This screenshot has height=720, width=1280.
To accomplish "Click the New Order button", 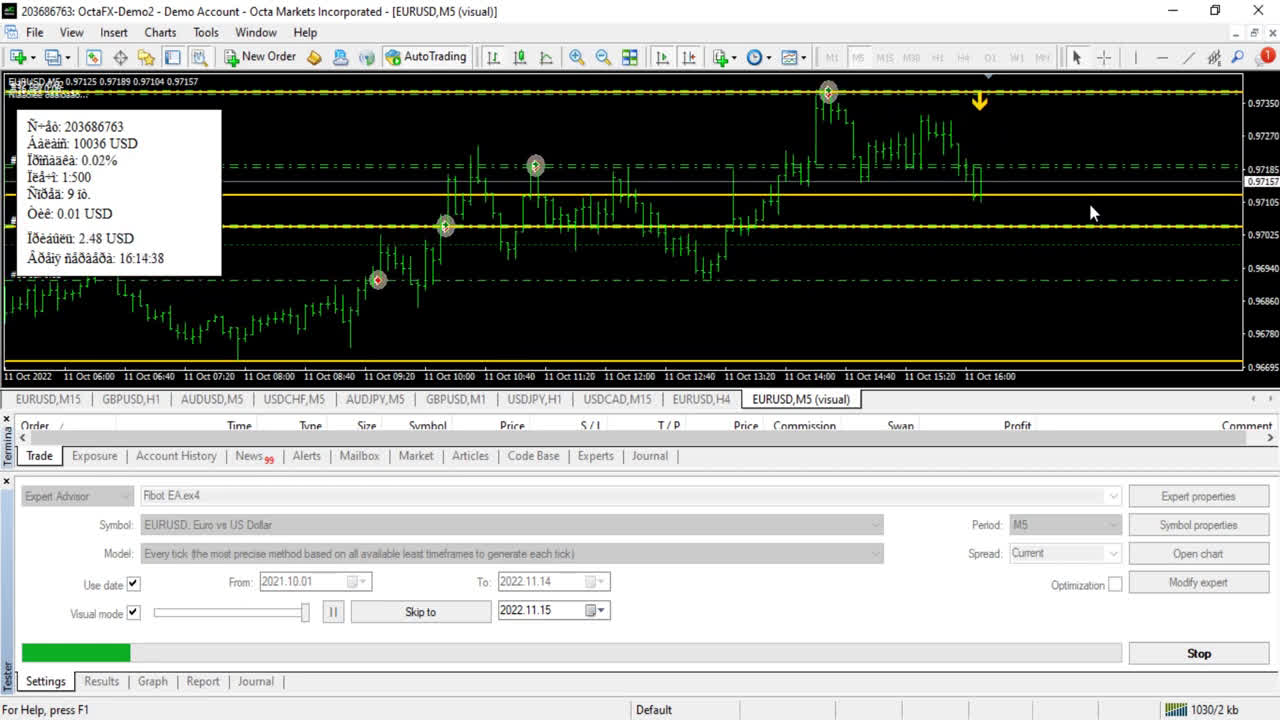I will [x=259, y=57].
